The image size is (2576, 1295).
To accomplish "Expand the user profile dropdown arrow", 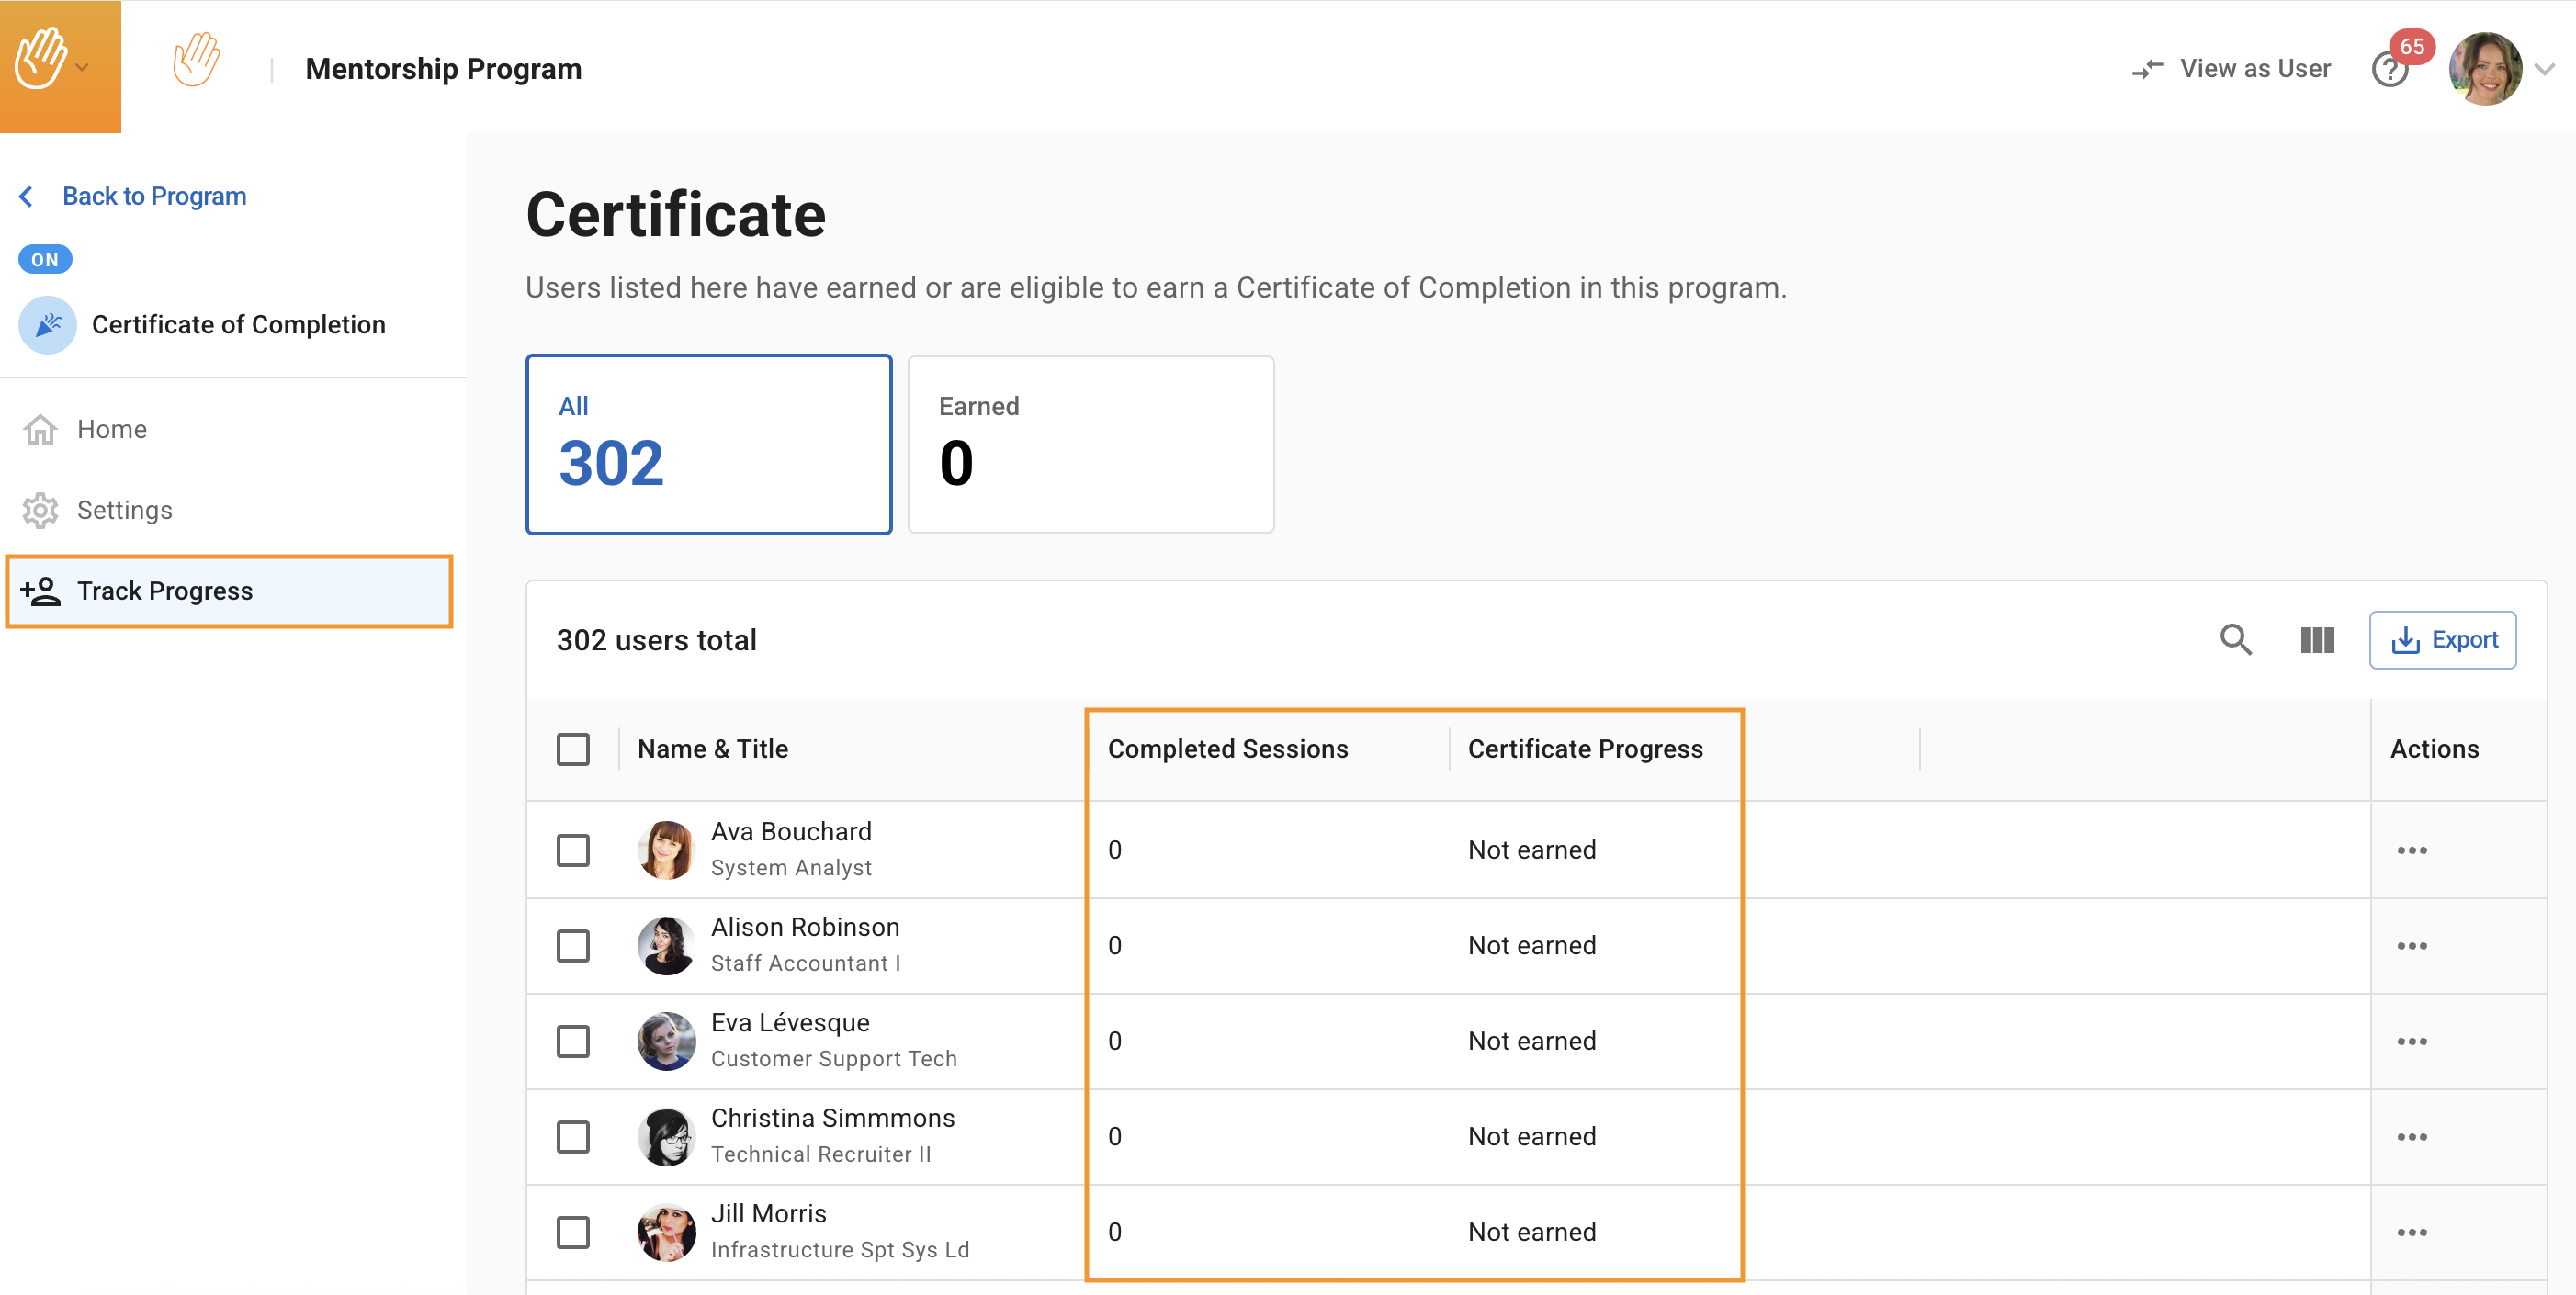I will pos(2545,69).
